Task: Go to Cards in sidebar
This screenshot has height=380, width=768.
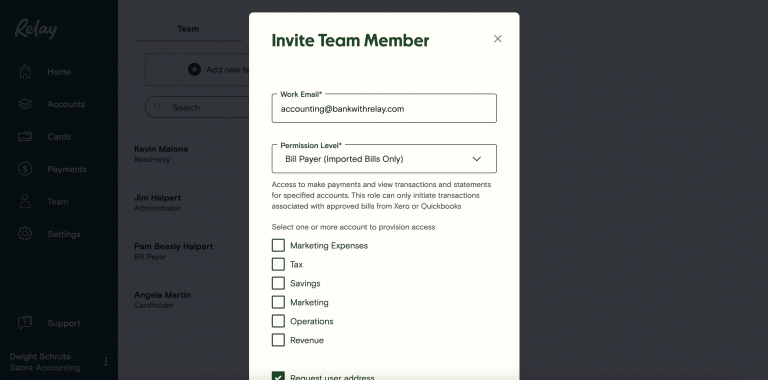Action: pyautogui.click(x=59, y=137)
